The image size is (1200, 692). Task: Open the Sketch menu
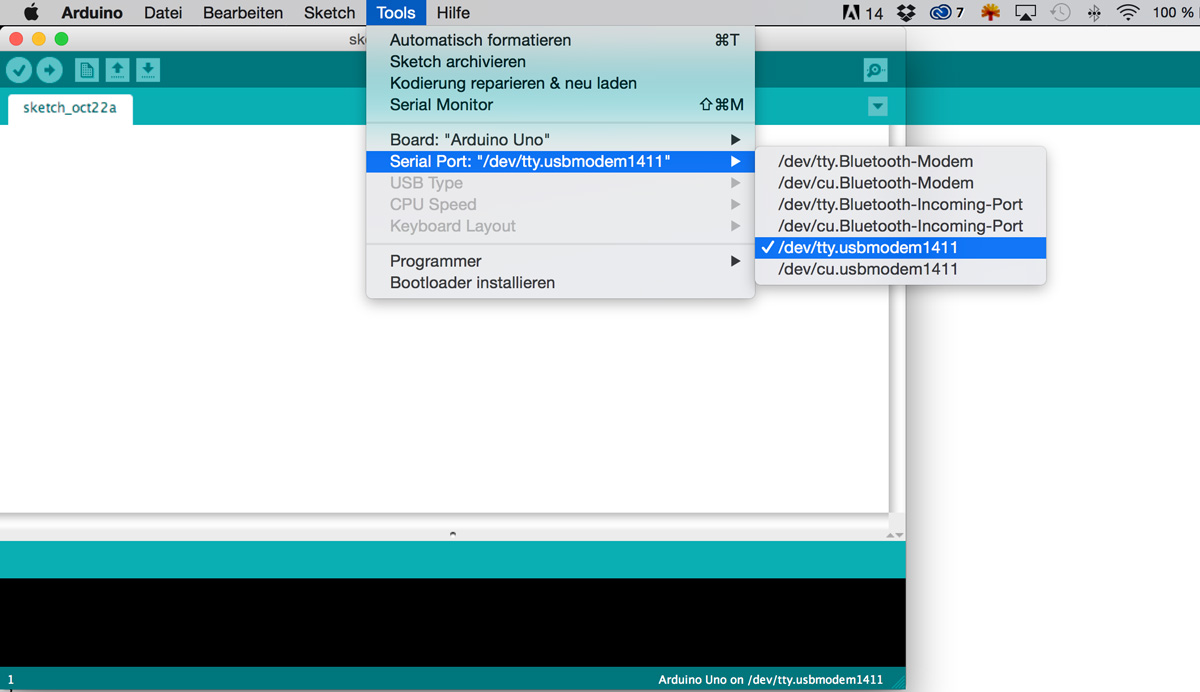coord(329,13)
